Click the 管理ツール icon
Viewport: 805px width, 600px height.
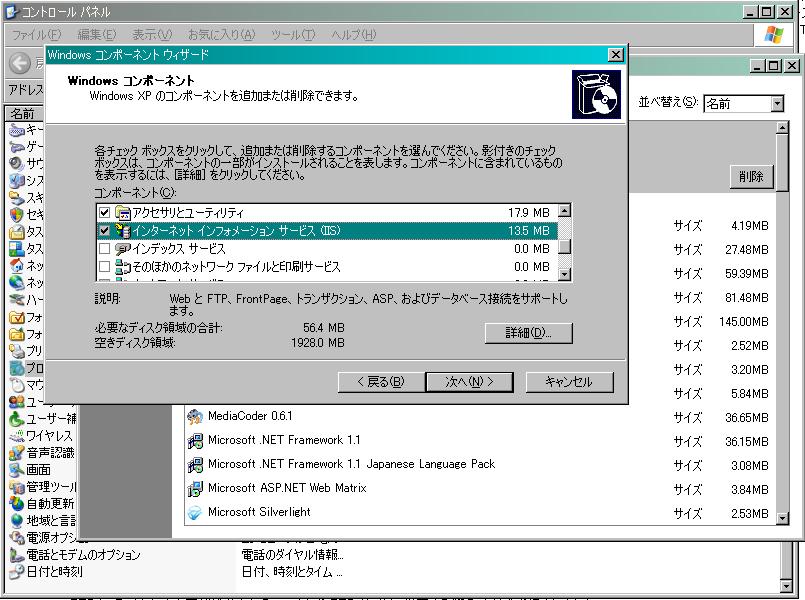[x=16, y=487]
